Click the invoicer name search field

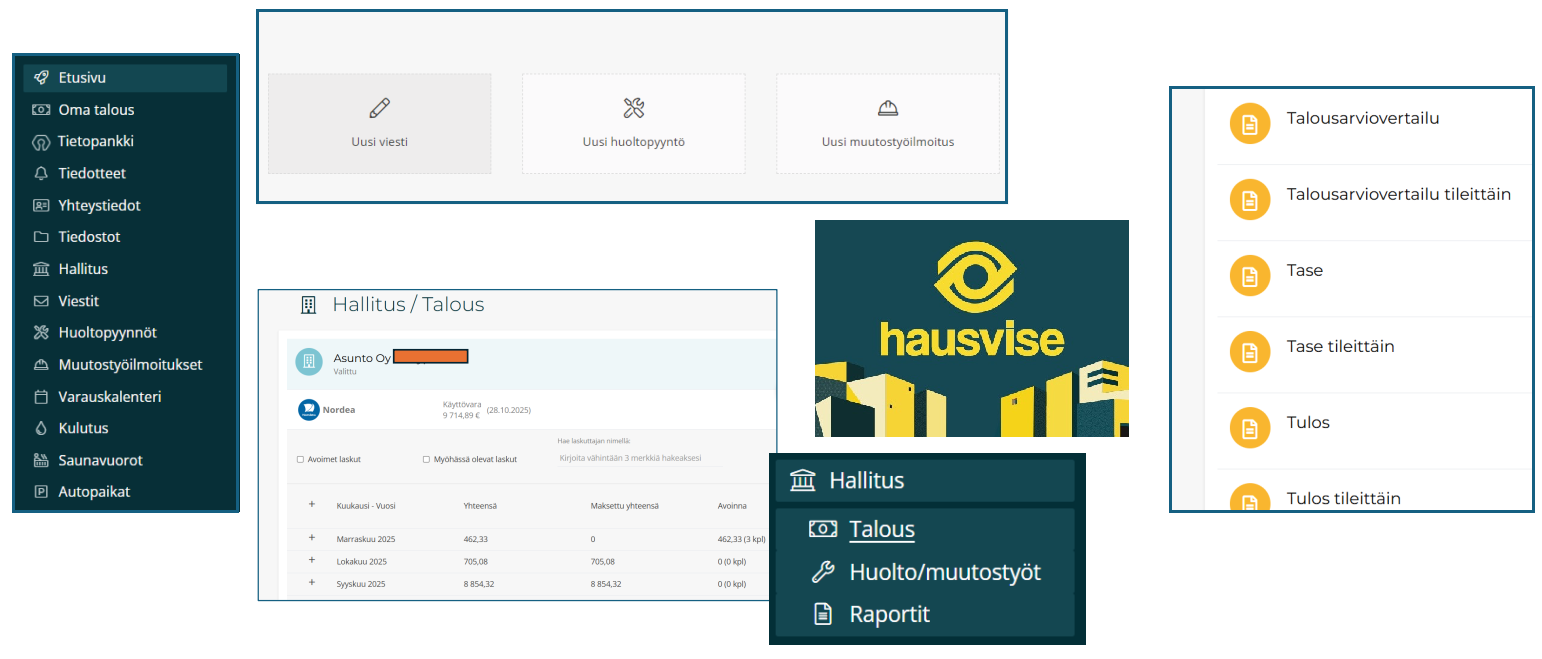636,458
